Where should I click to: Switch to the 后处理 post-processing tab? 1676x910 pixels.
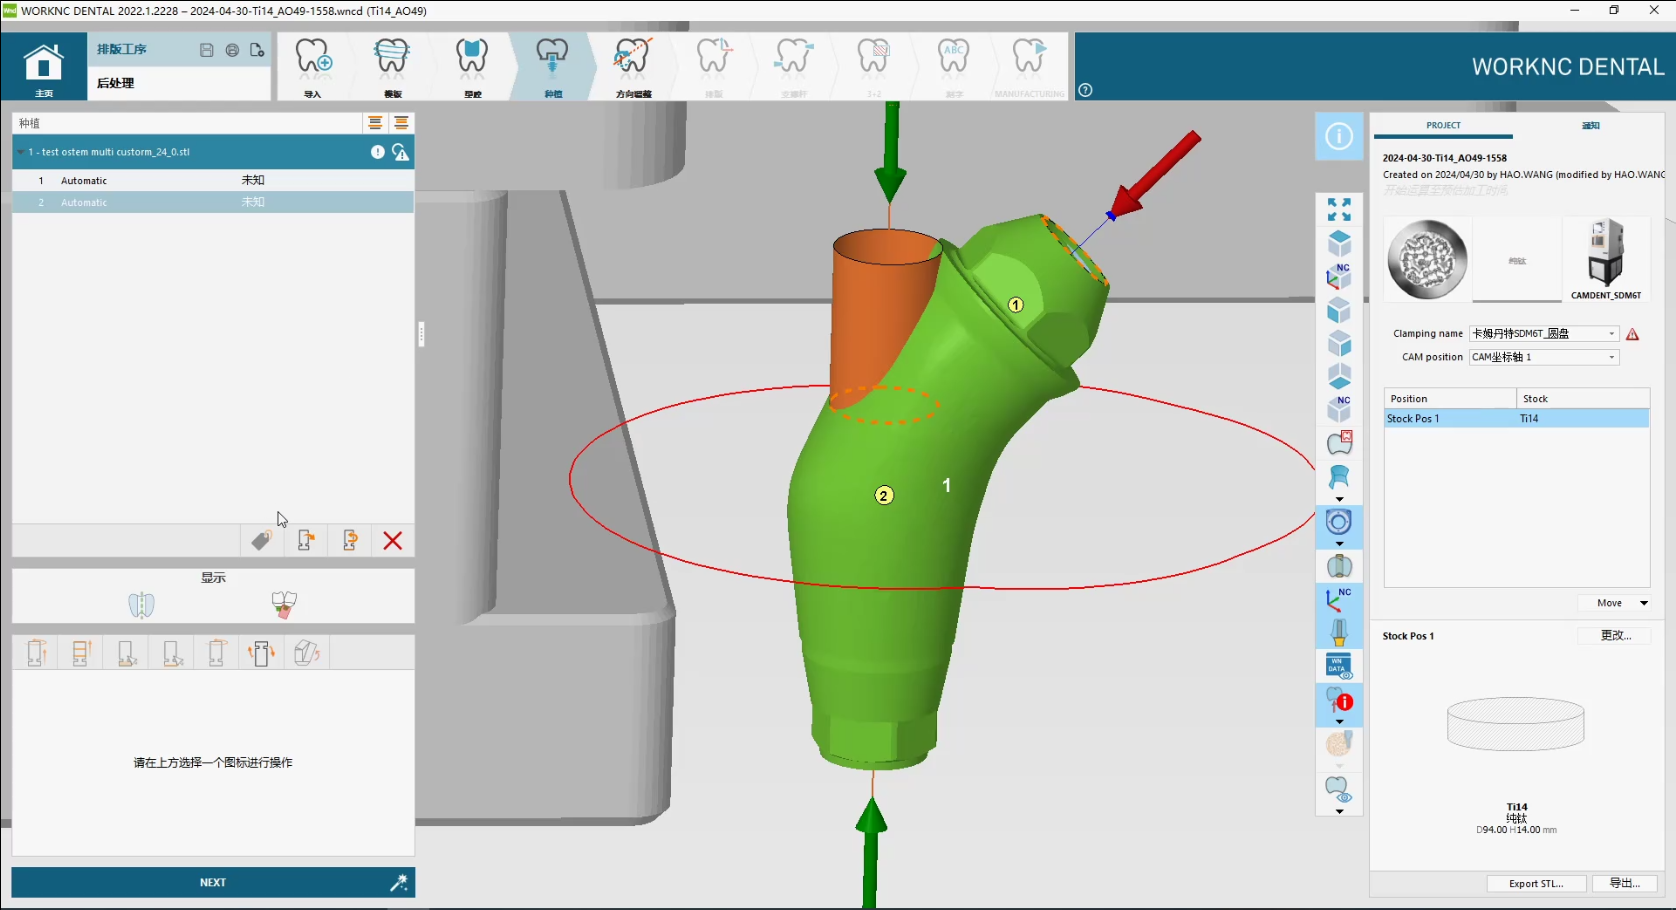pyautogui.click(x=116, y=83)
